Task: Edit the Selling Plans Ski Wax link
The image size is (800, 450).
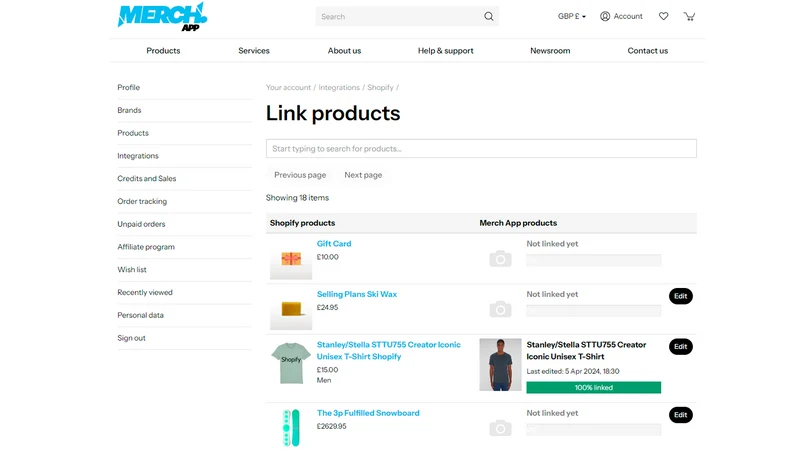Action: 681,296
